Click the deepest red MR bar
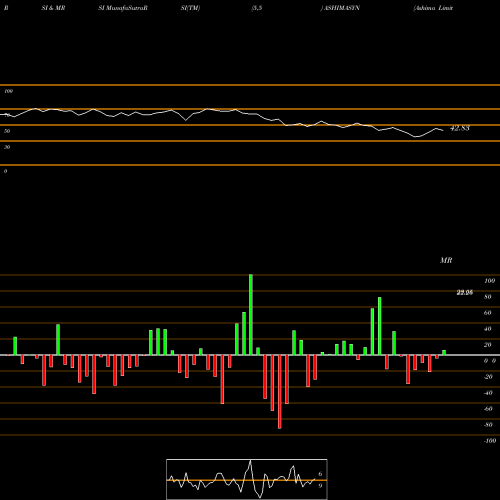 (279, 392)
